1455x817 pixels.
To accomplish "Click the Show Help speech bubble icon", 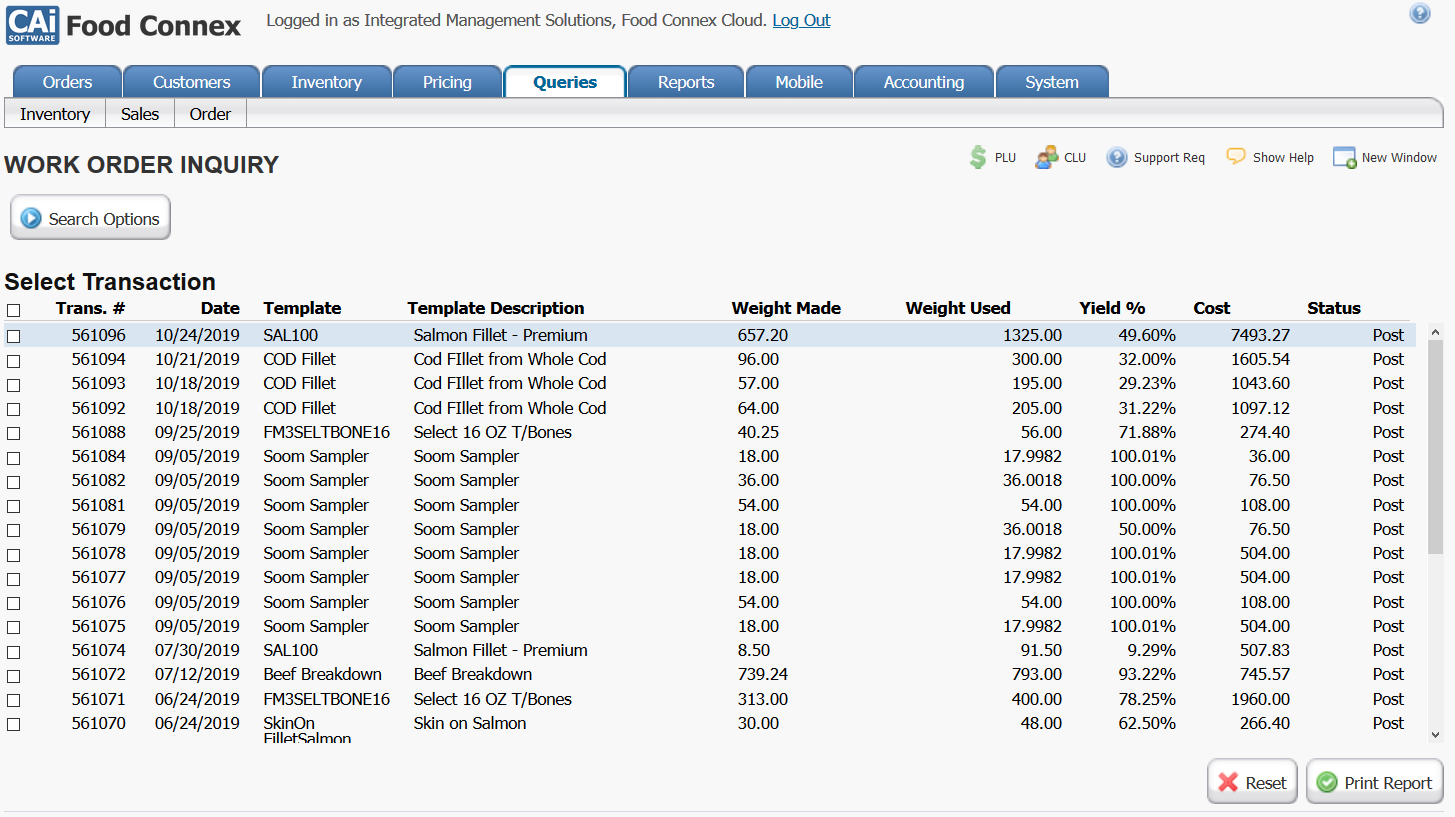I will [x=1236, y=156].
